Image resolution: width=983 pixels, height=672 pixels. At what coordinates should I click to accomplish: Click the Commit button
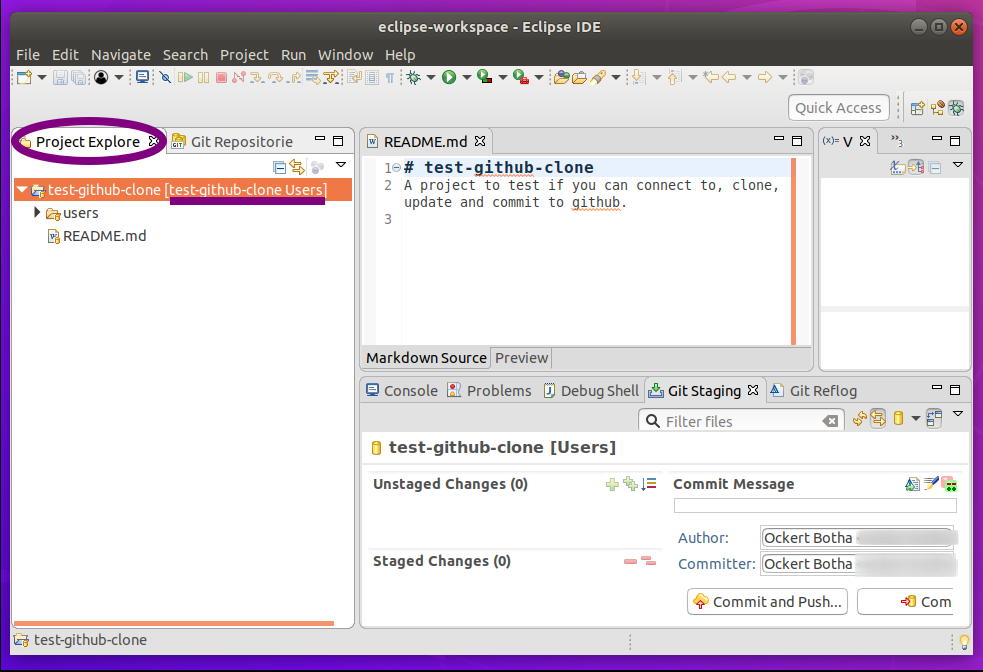coord(905,602)
